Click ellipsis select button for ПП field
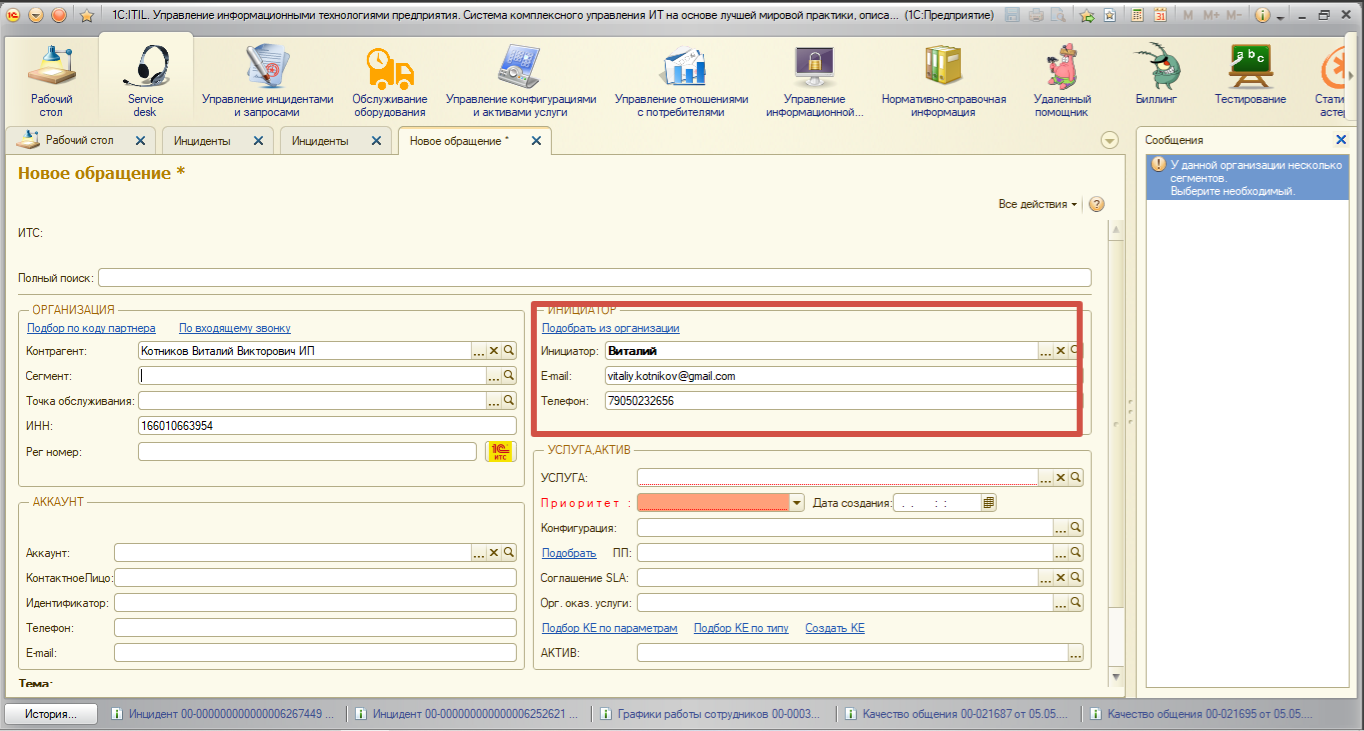The image size is (1364, 731). (x=1061, y=552)
